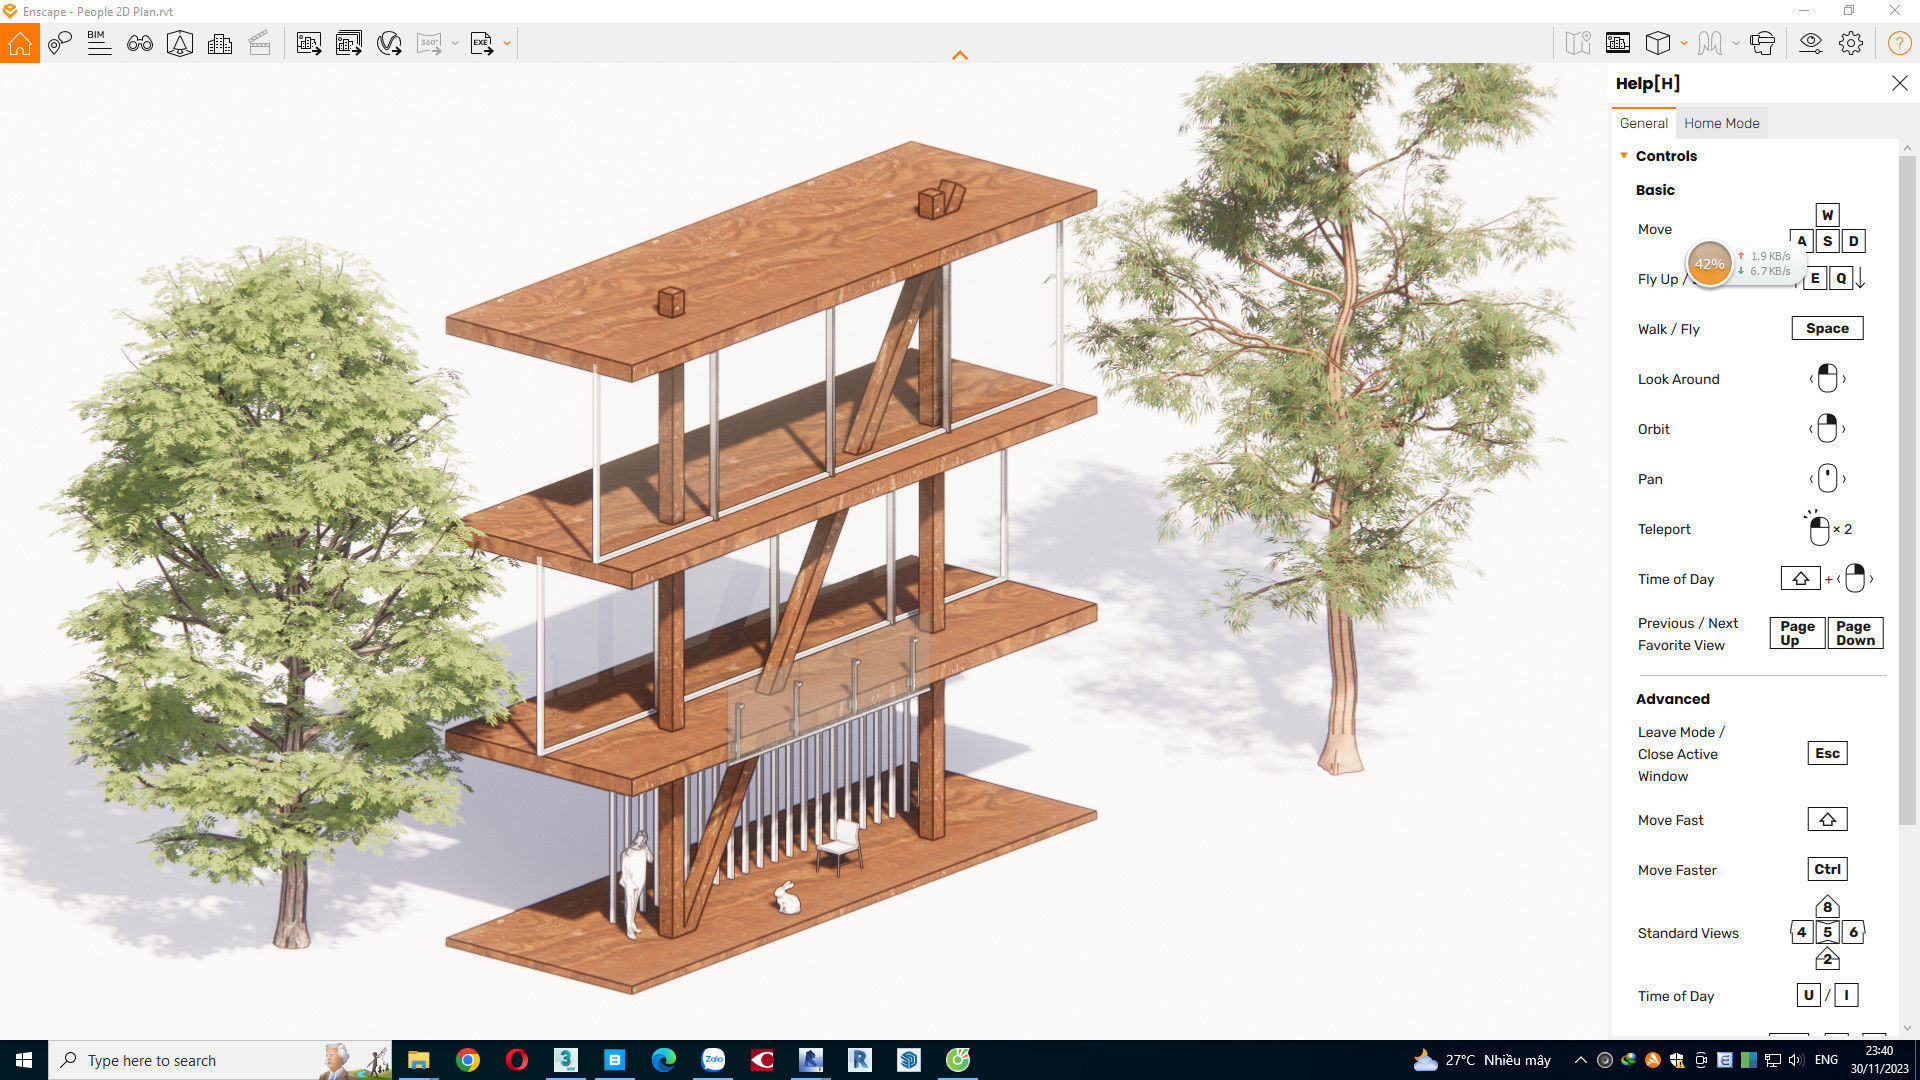Viewport: 1920px width, 1080px height.
Task: Click the orange Home icon
Action: 20,43
